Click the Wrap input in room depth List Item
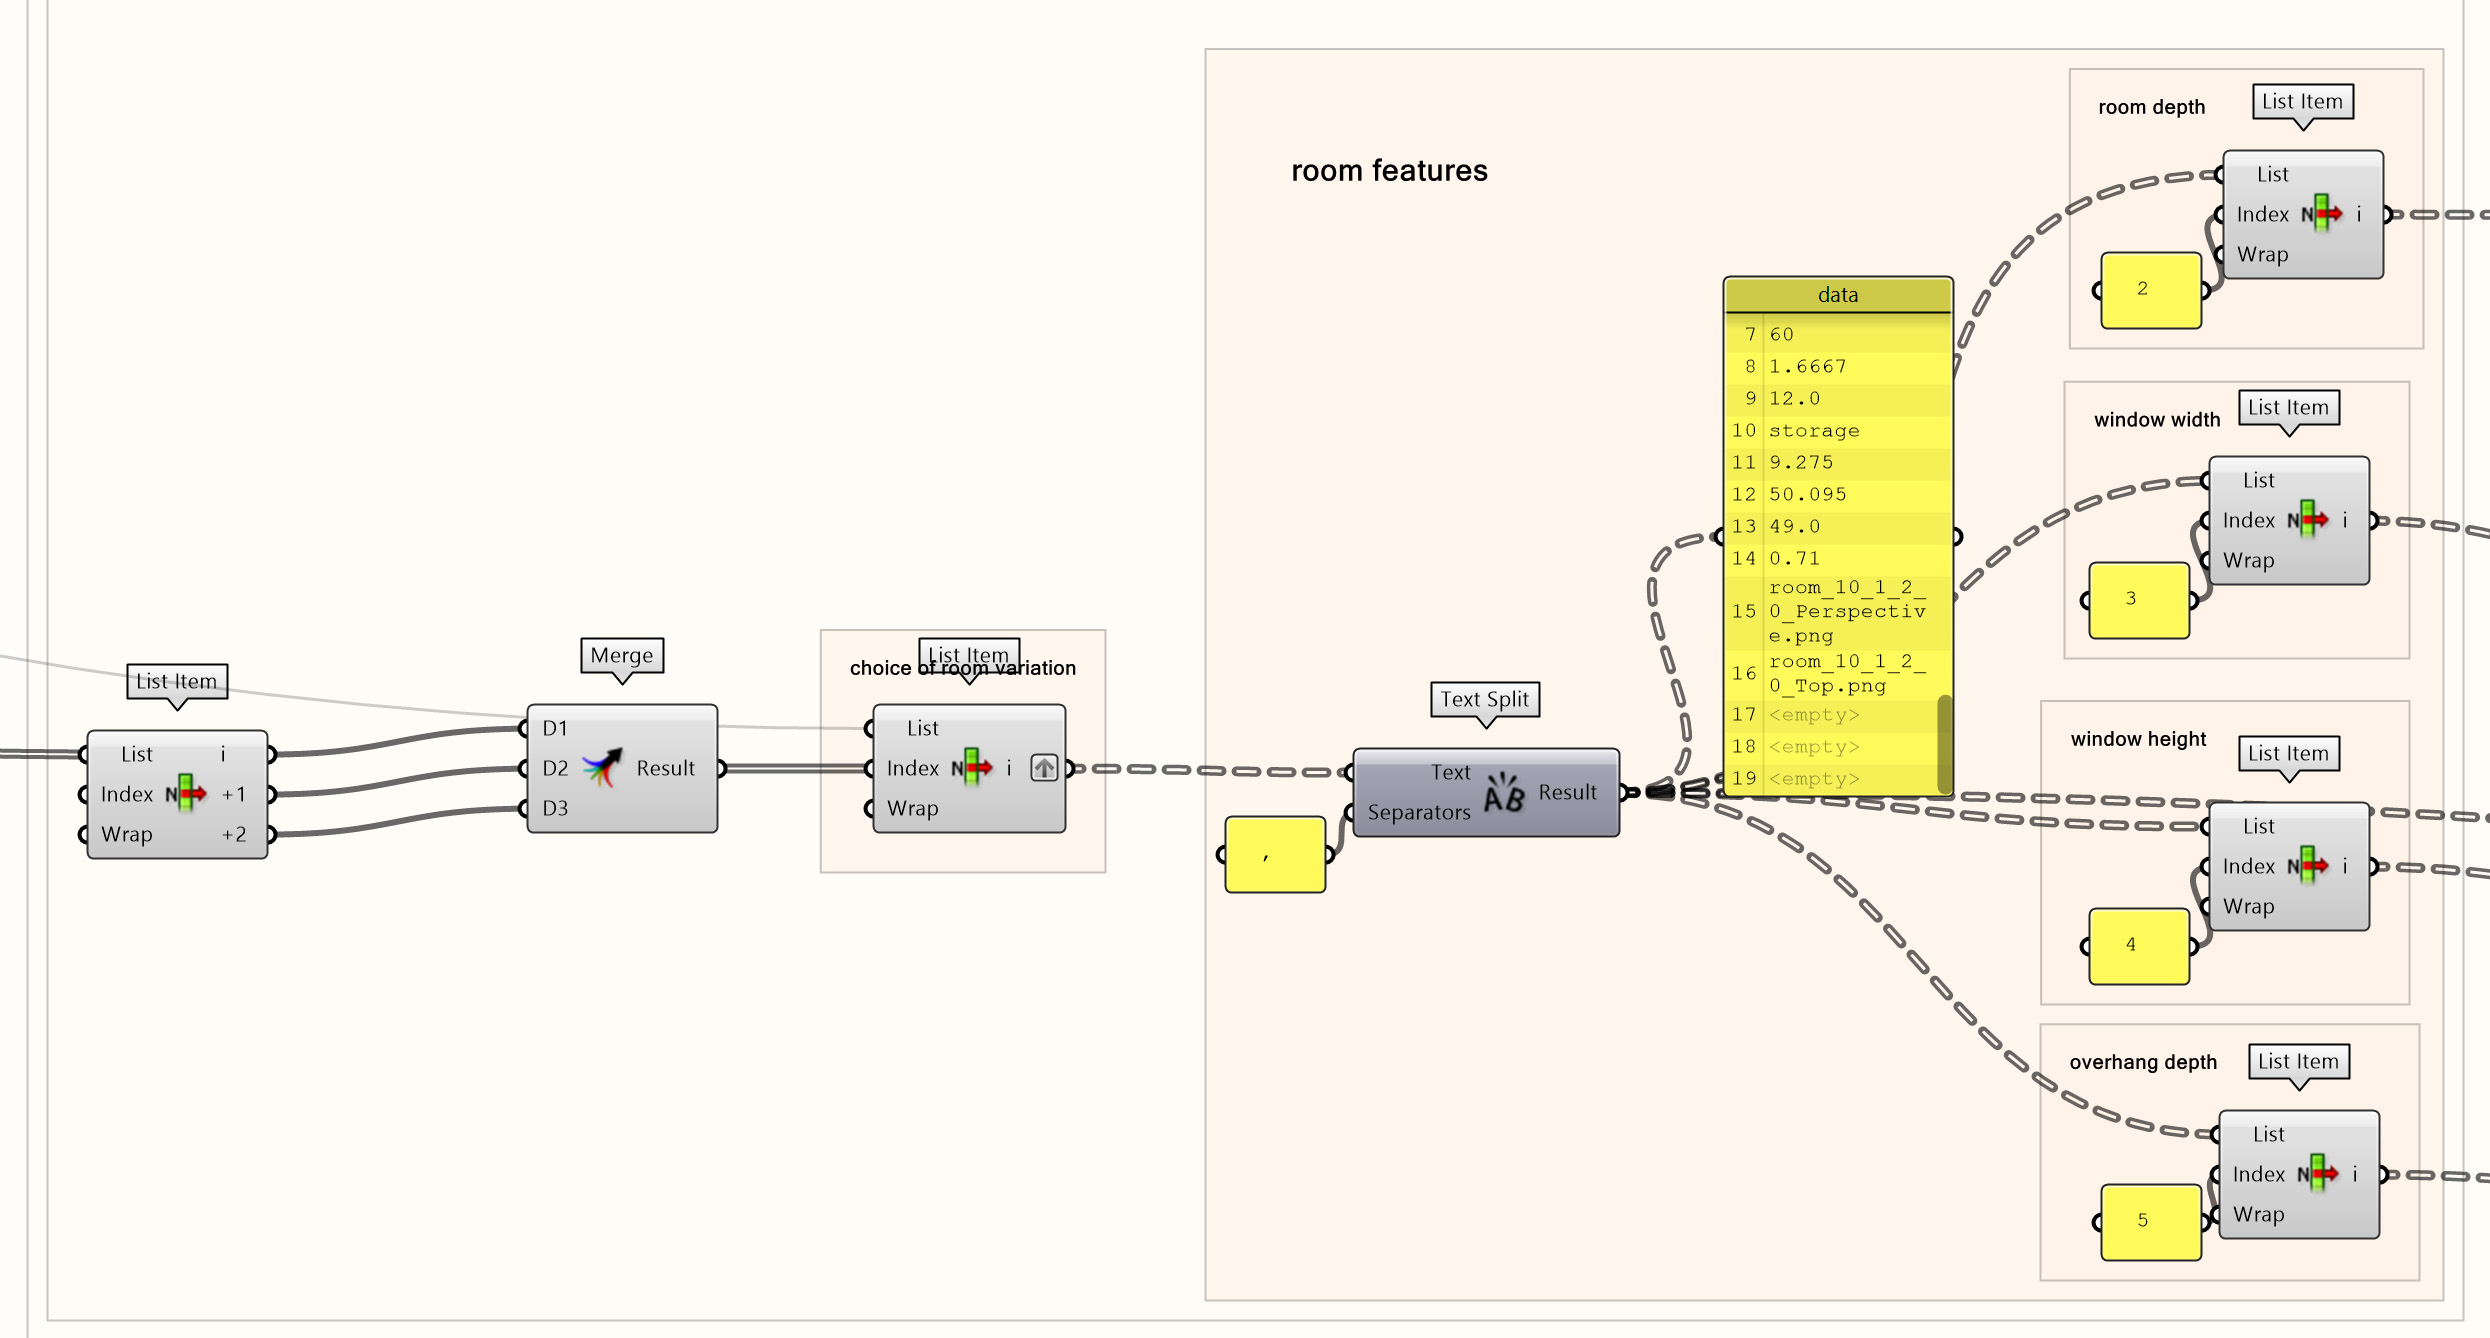Viewport: 2490px width, 1338px height. 2263,254
